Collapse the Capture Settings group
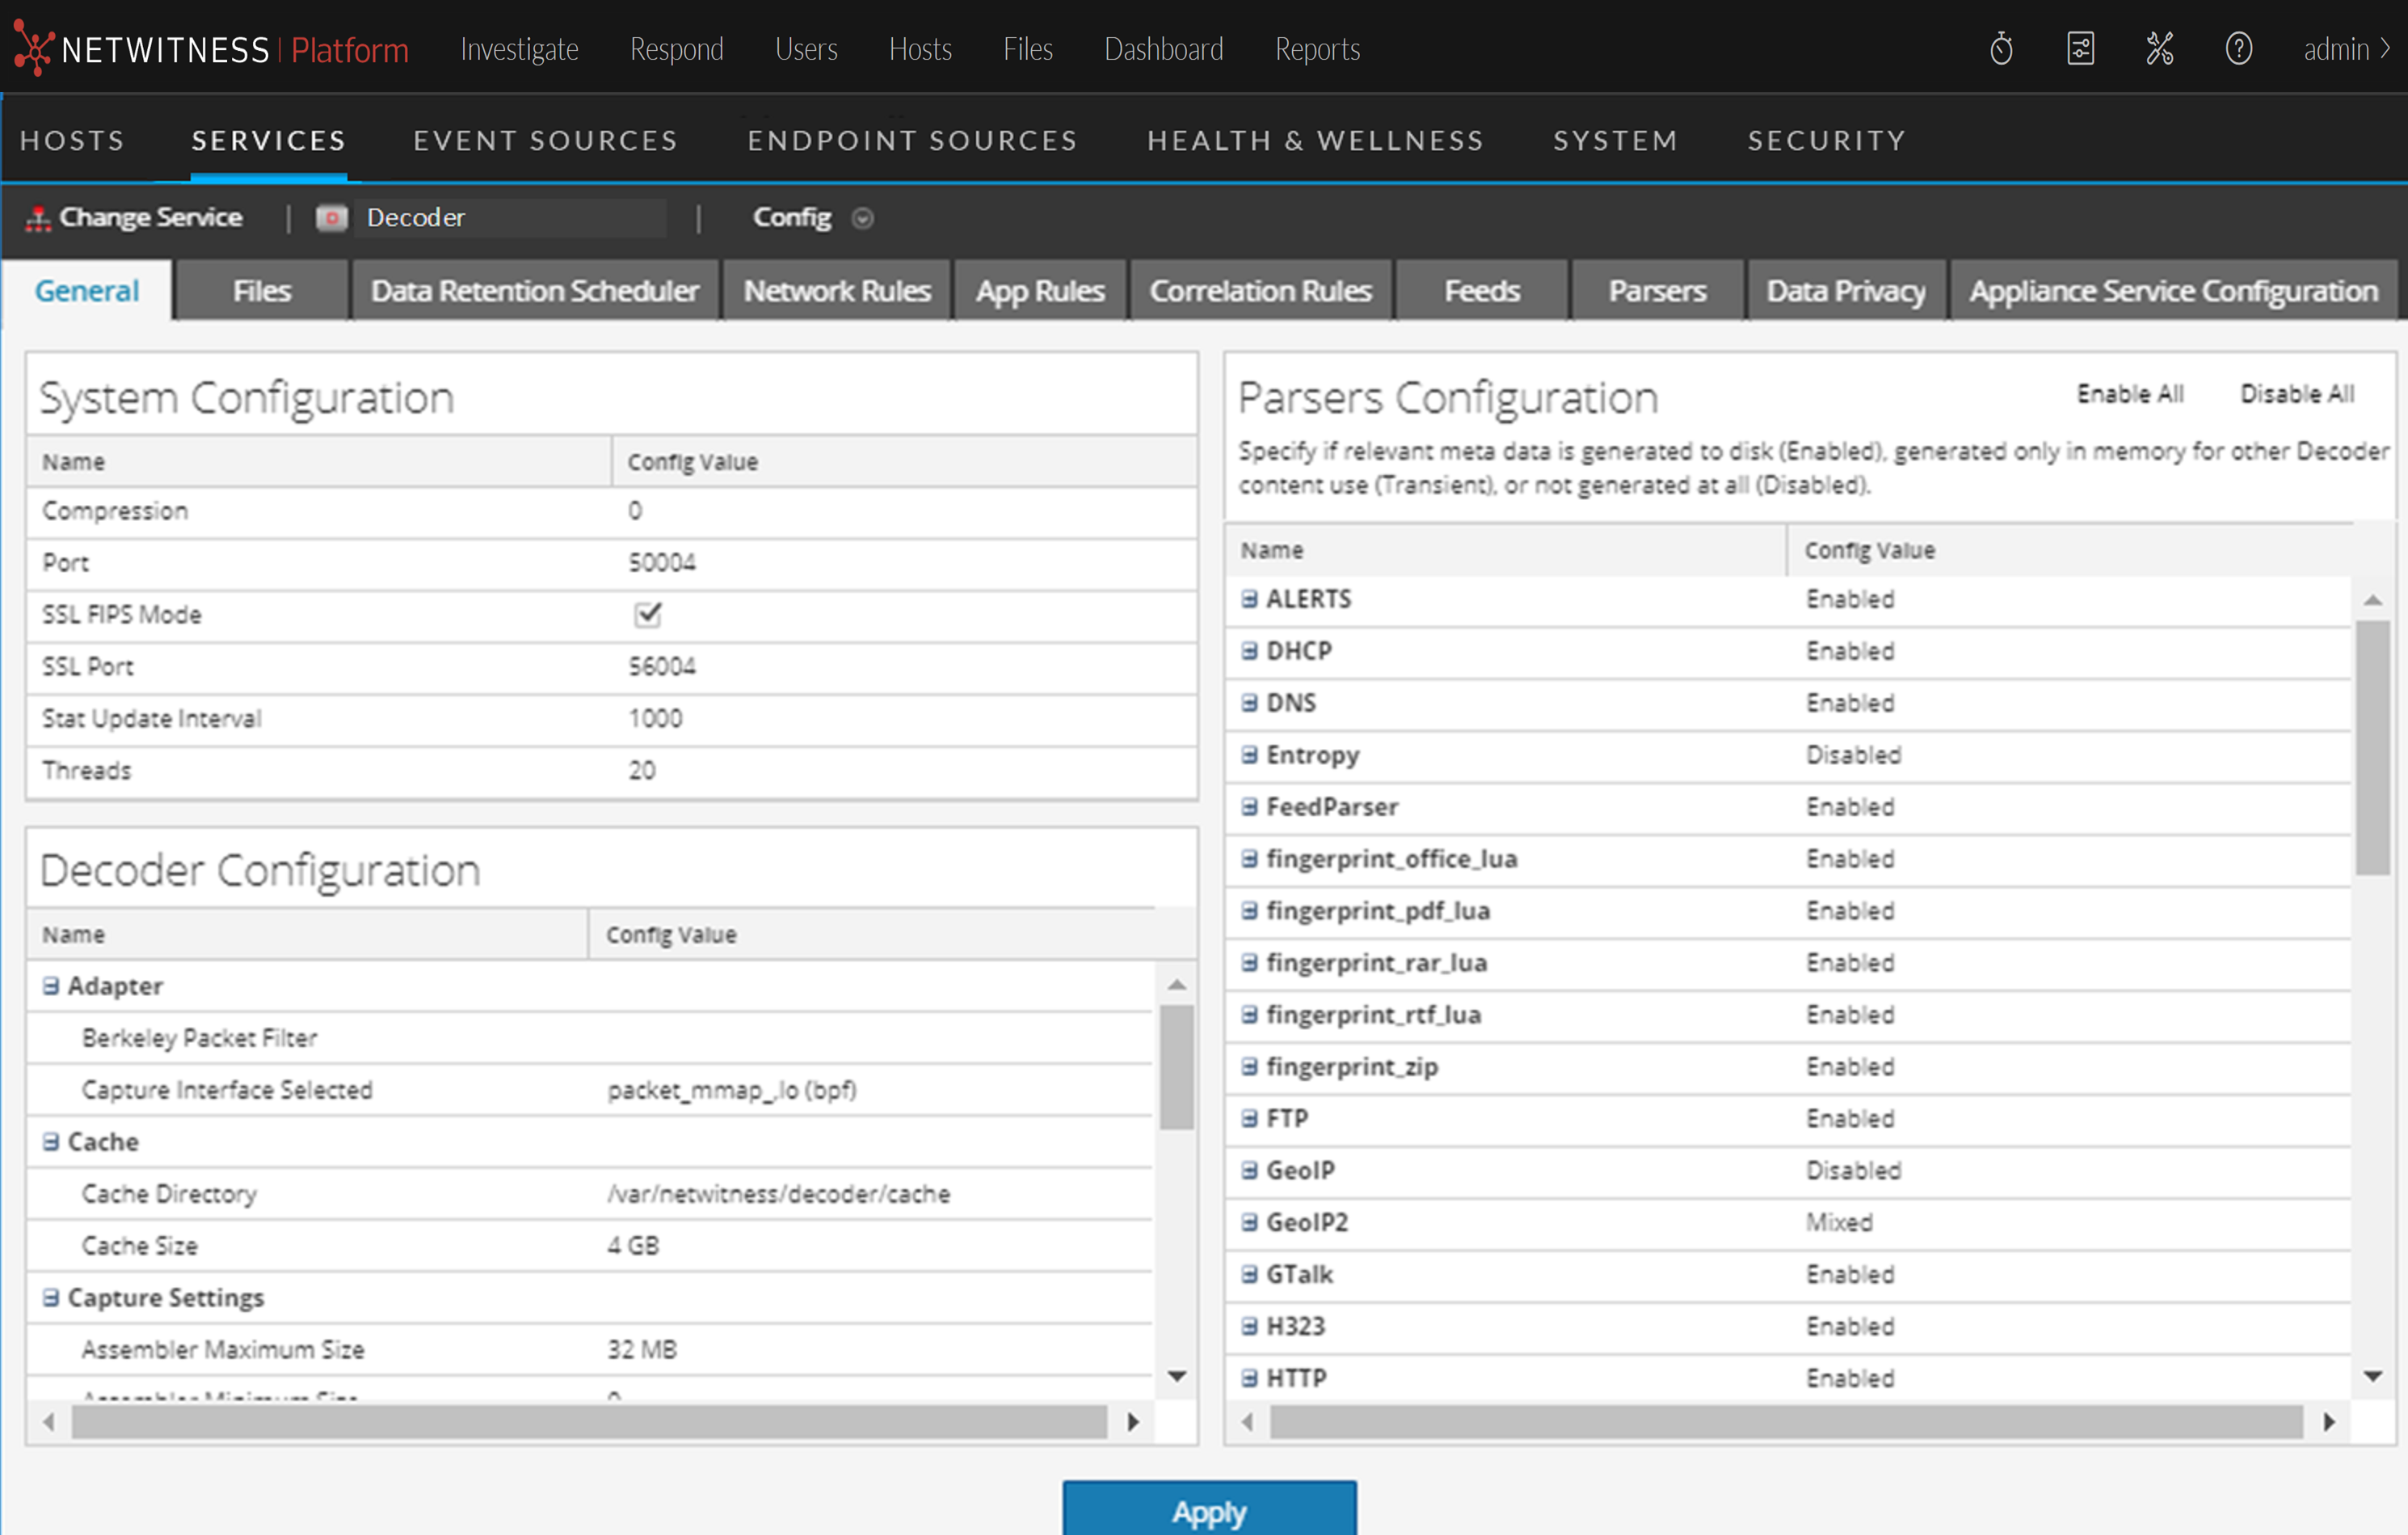The width and height of the screenshot is (2408, 1535). [51, 1297]
